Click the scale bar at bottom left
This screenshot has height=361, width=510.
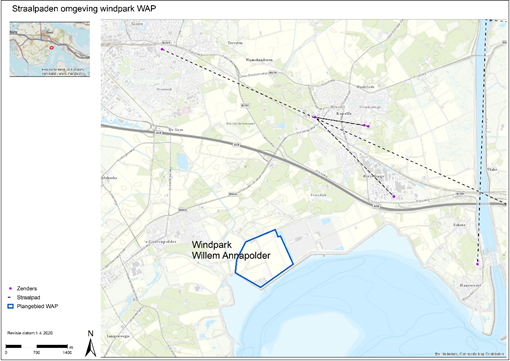coord(37,347)
